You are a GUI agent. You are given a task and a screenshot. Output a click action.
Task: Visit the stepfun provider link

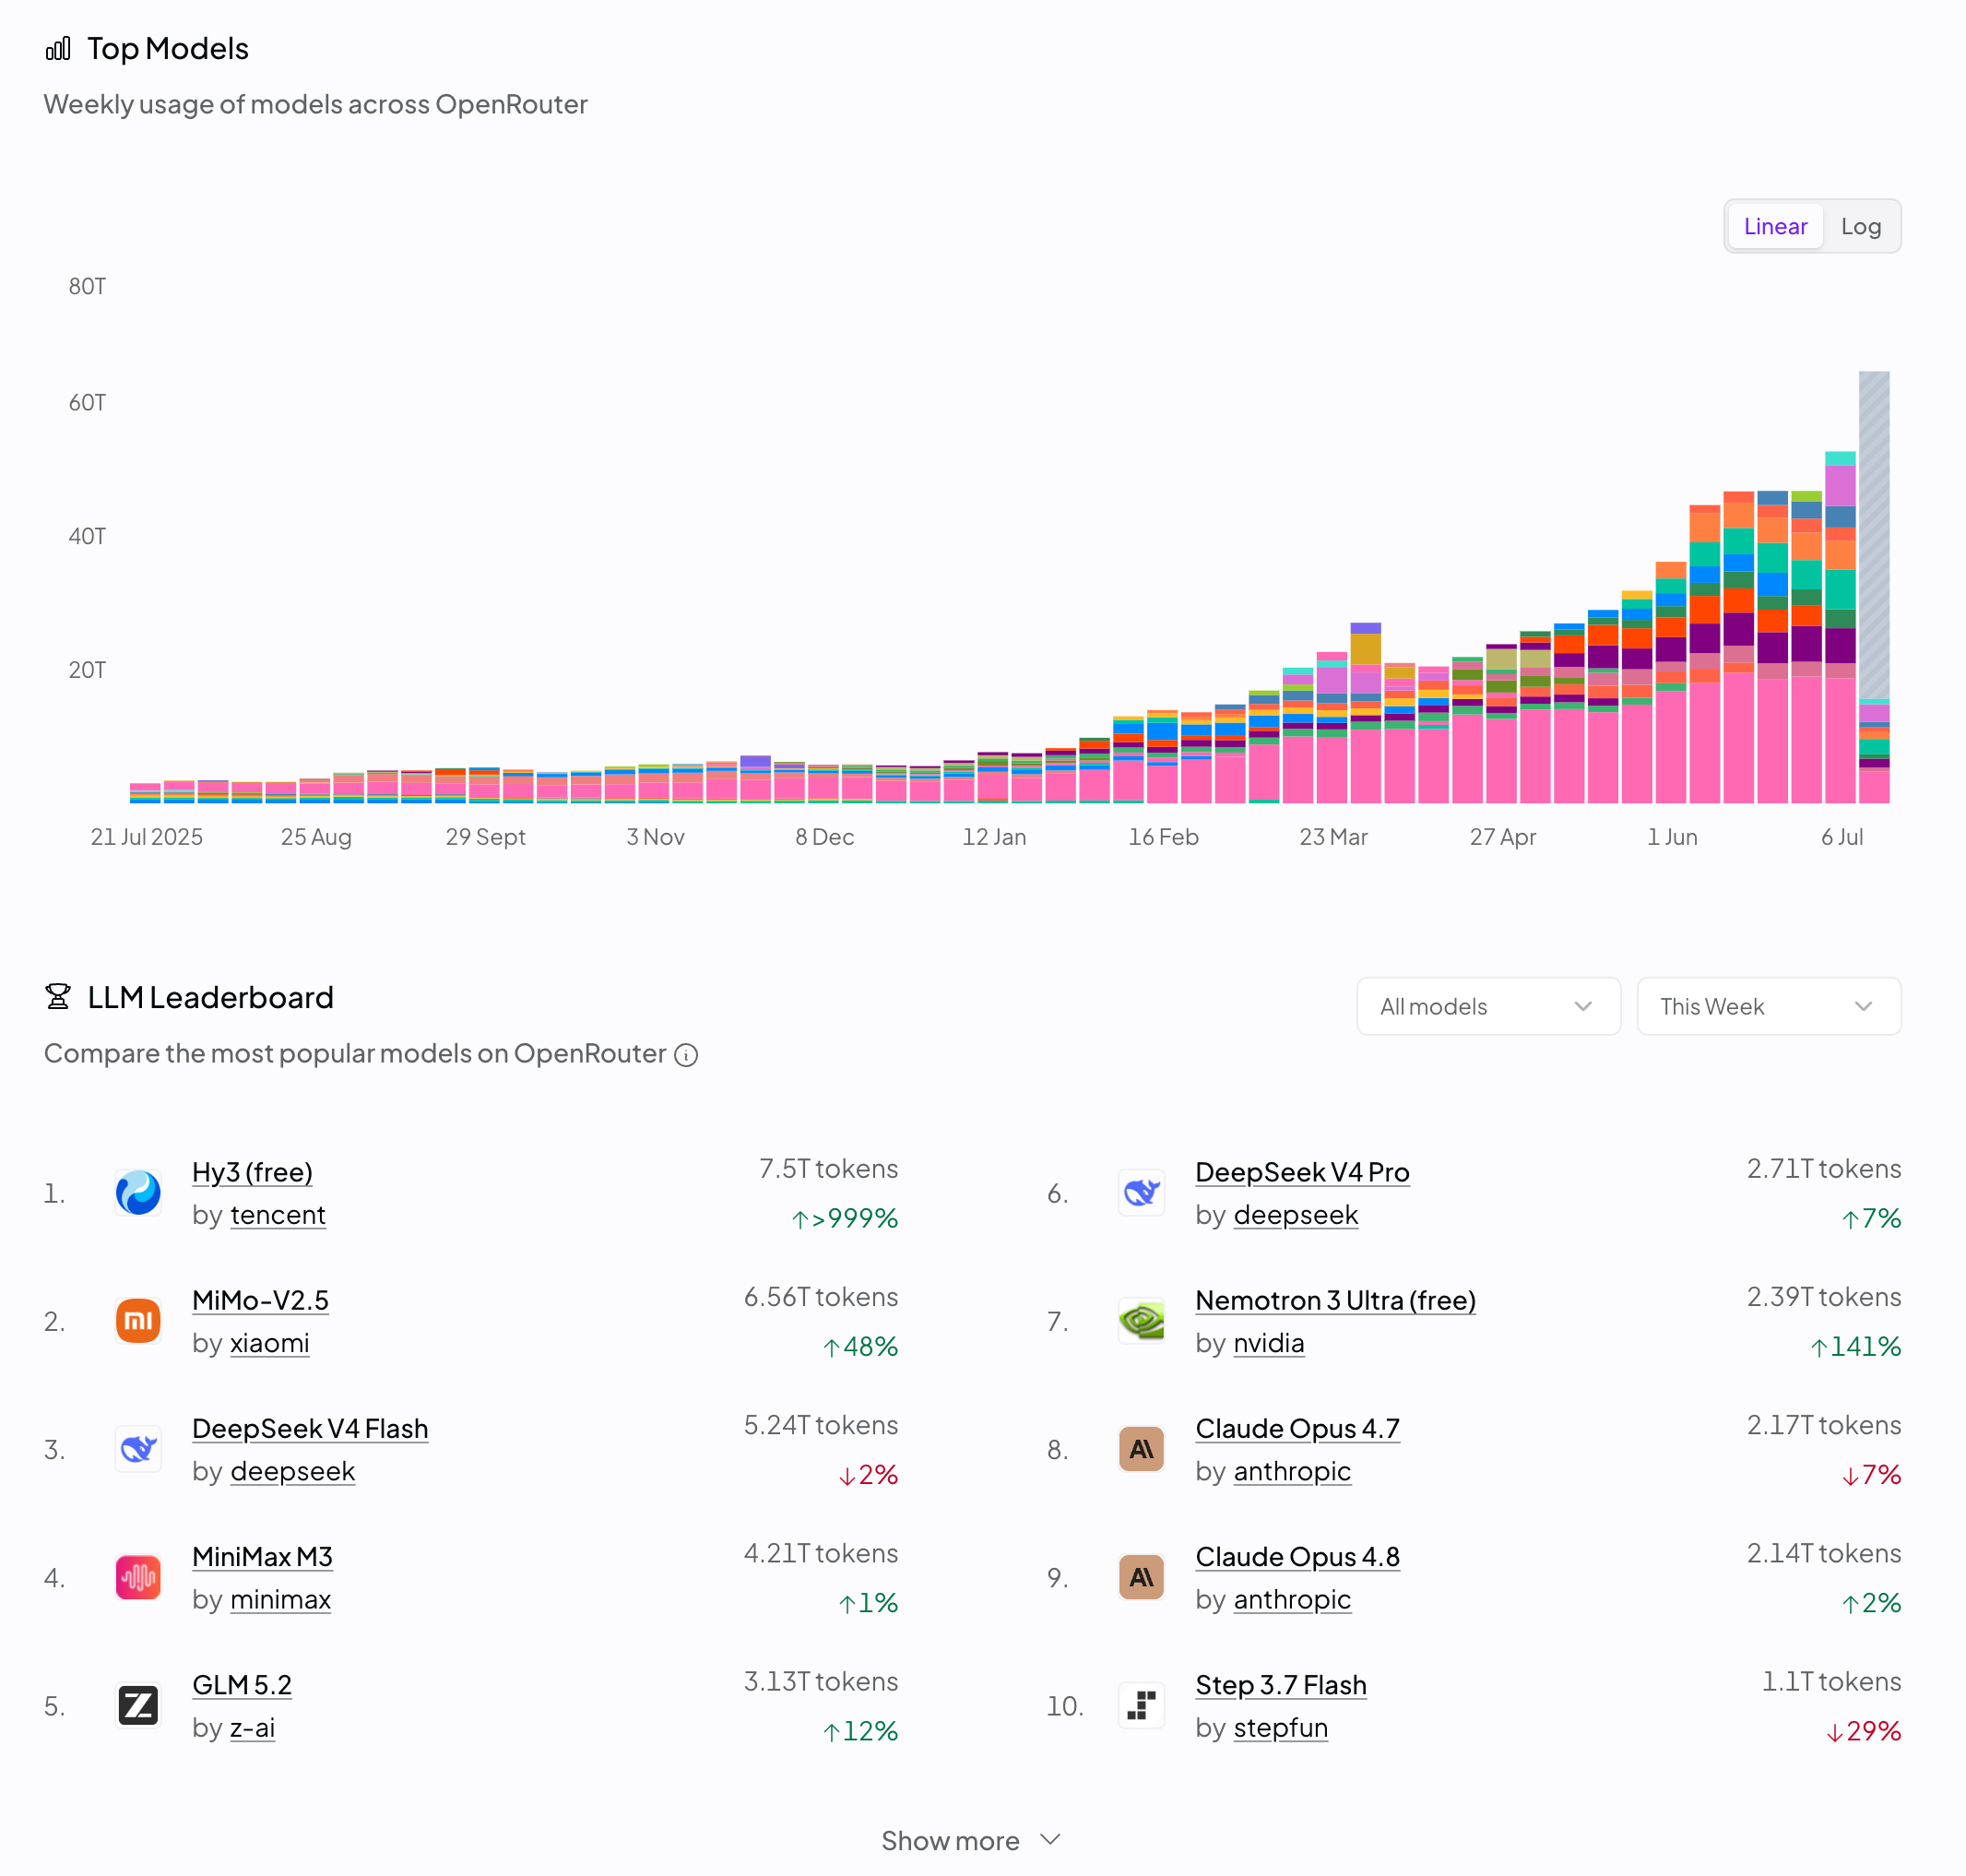coord(1280,1727)
